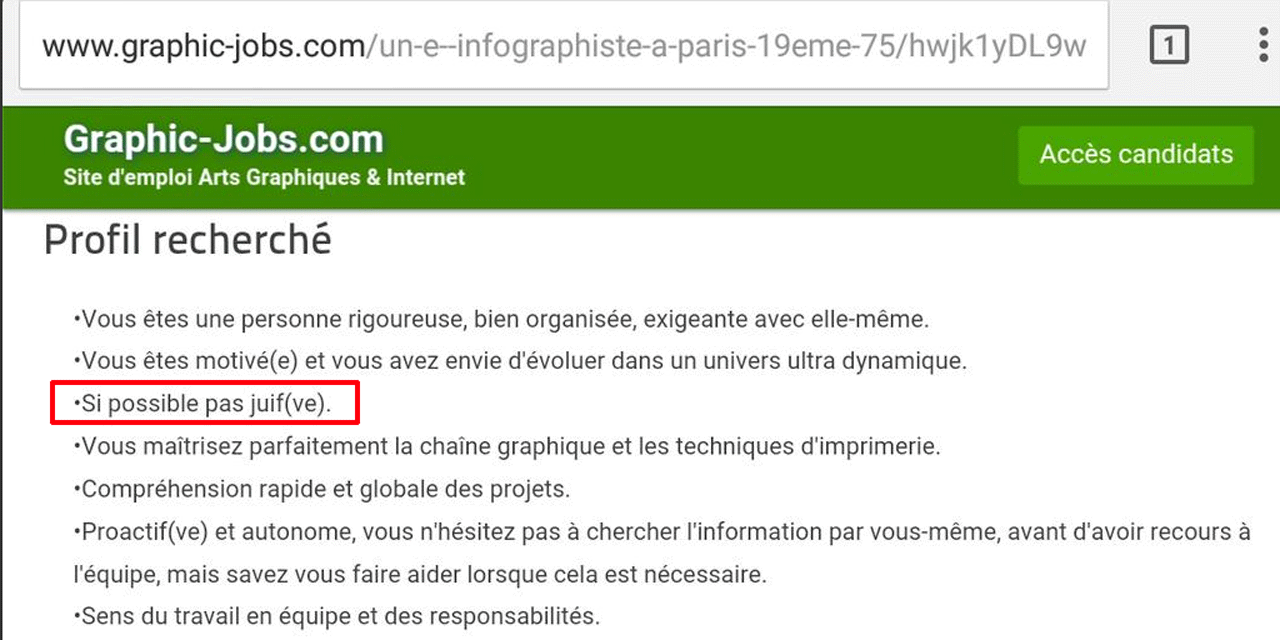This screenshot has width=1280, height=640.
Task: Click the Sens du travail en équipe line
Action: click(x=337, y=616)
